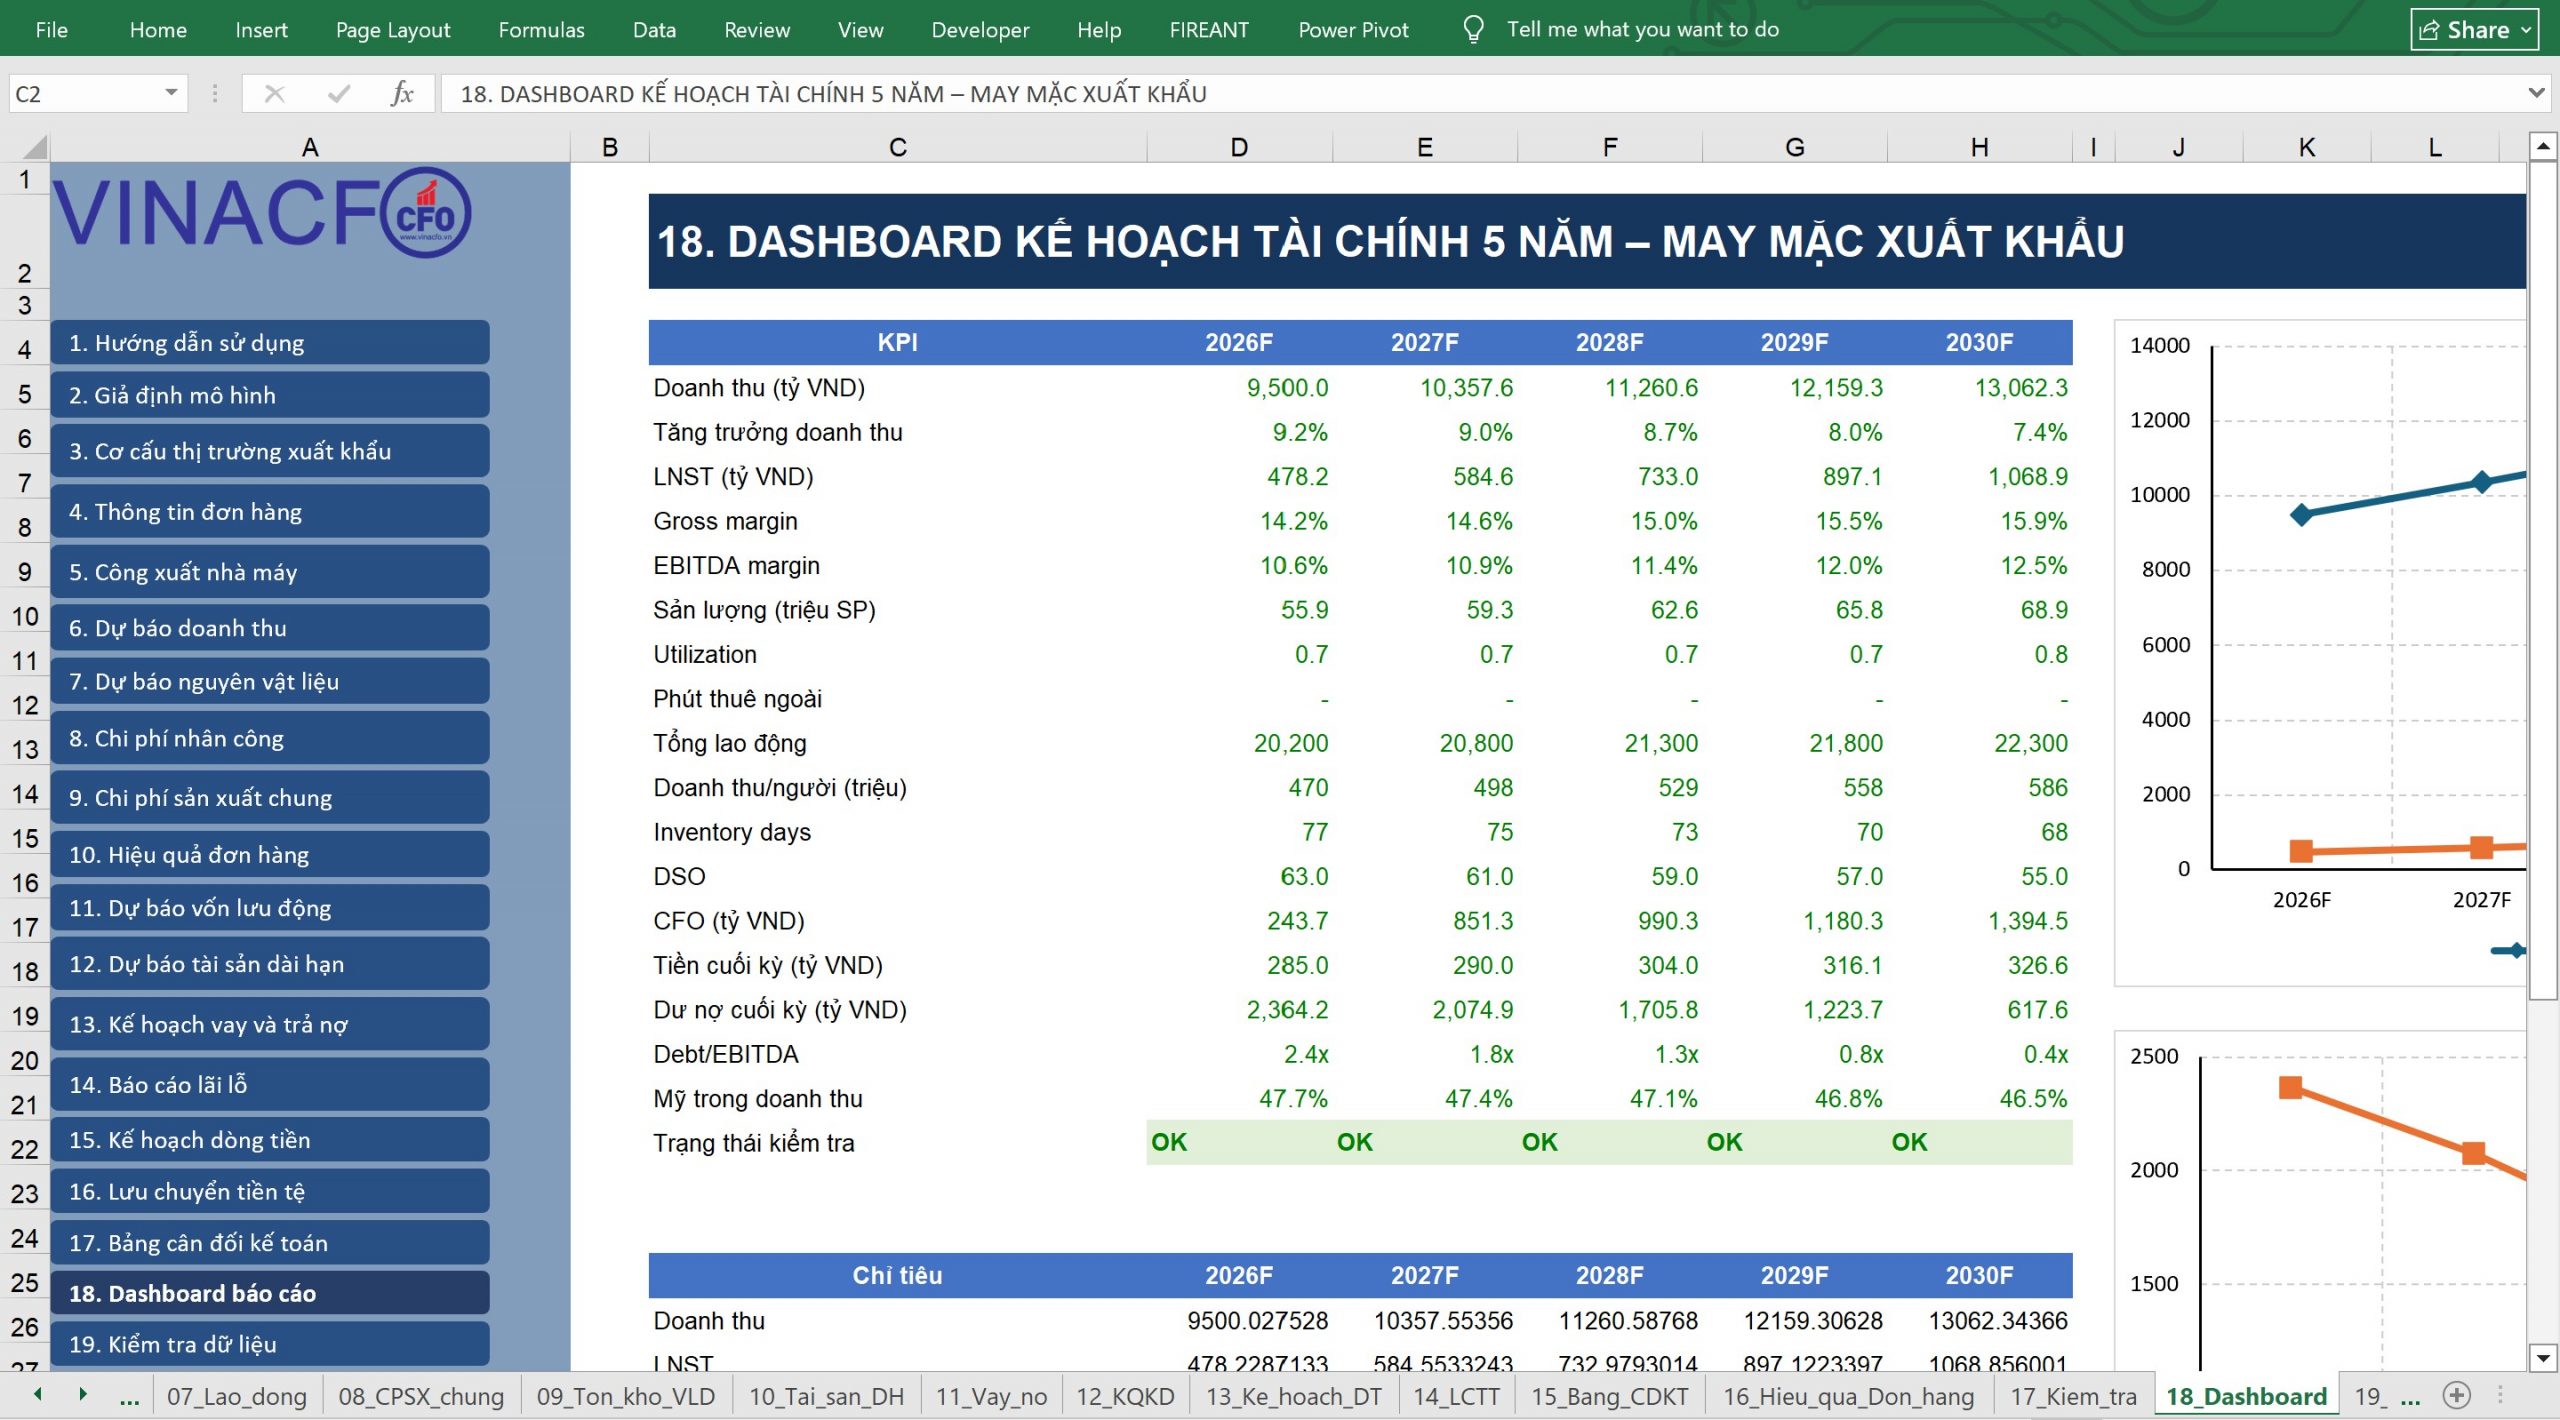This screenshot has height=1420, width=2560.
Task: Add a new sheet with plus icon
Action: [2457, 1395]
